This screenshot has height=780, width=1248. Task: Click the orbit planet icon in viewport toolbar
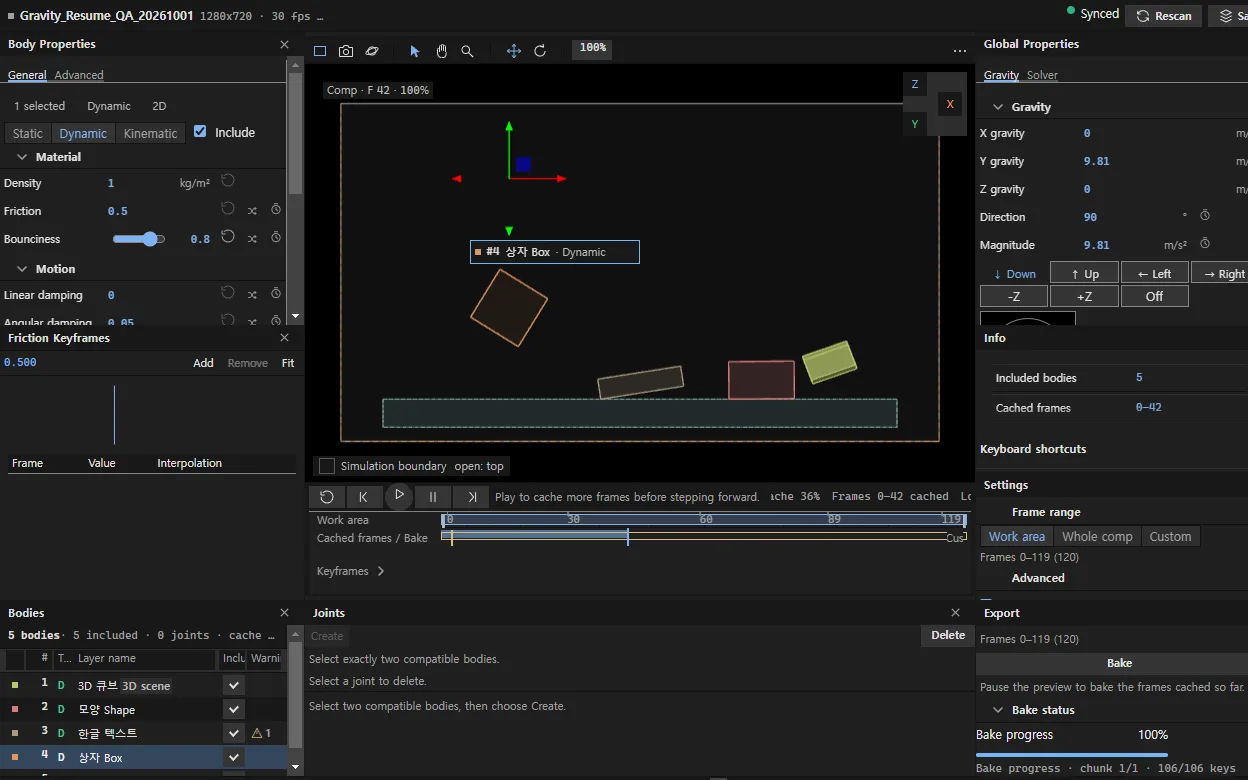coord(372,51)
